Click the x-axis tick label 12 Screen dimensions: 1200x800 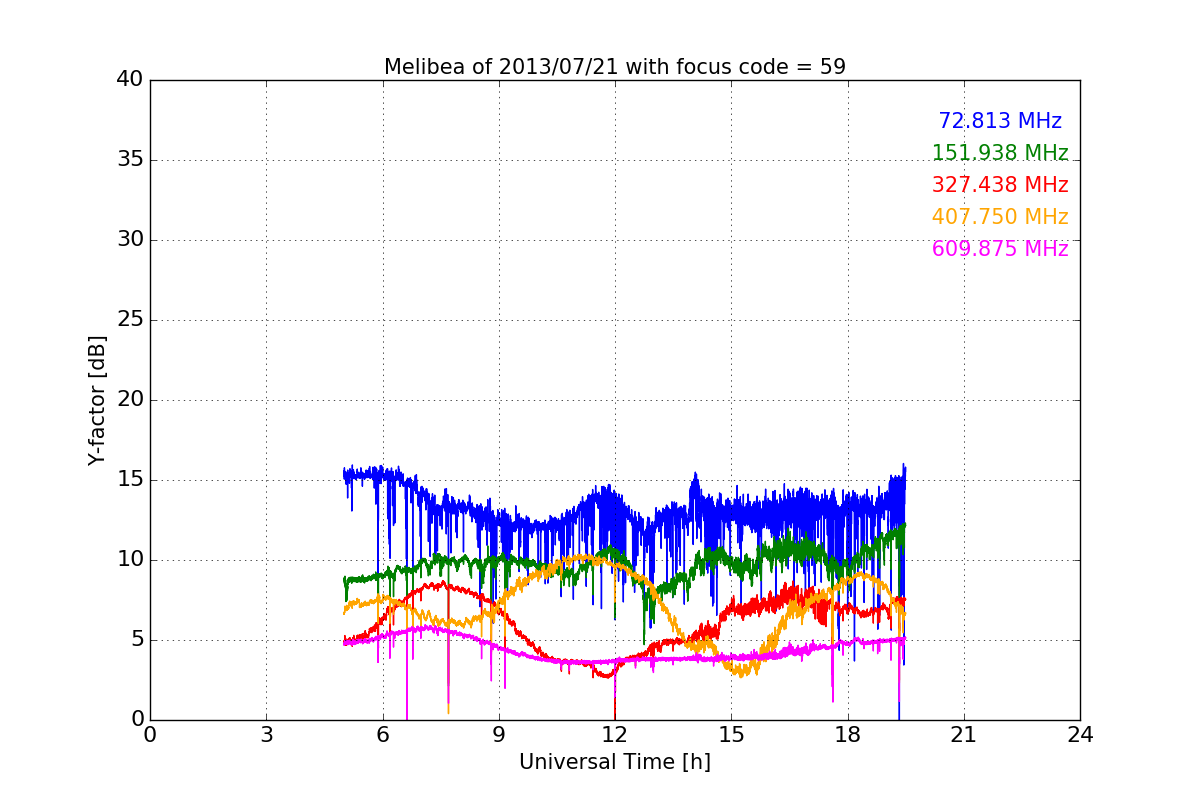pyautogui.click(x=615, y=735)
